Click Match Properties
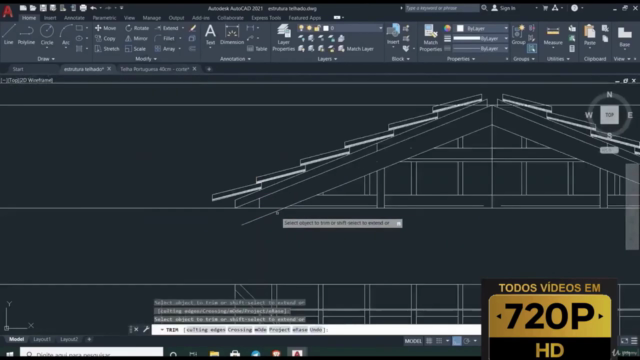640x360 pixels. 430,38
